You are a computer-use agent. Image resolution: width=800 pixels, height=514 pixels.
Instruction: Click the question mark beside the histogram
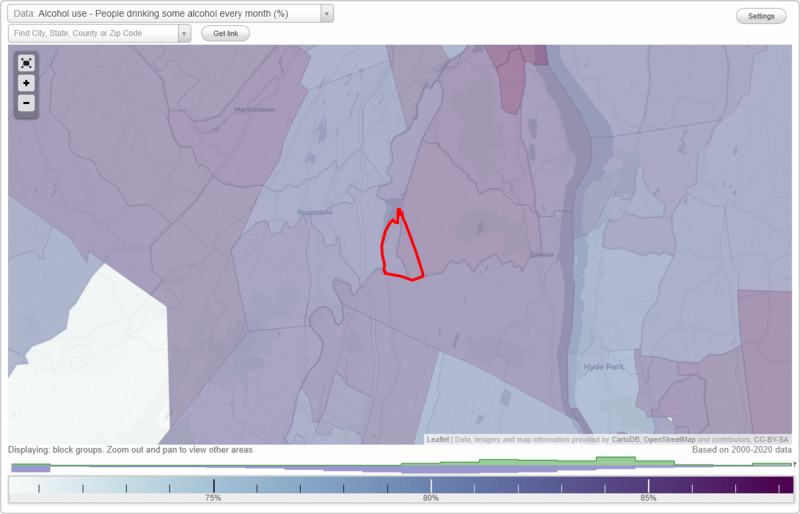click(794, 464)
